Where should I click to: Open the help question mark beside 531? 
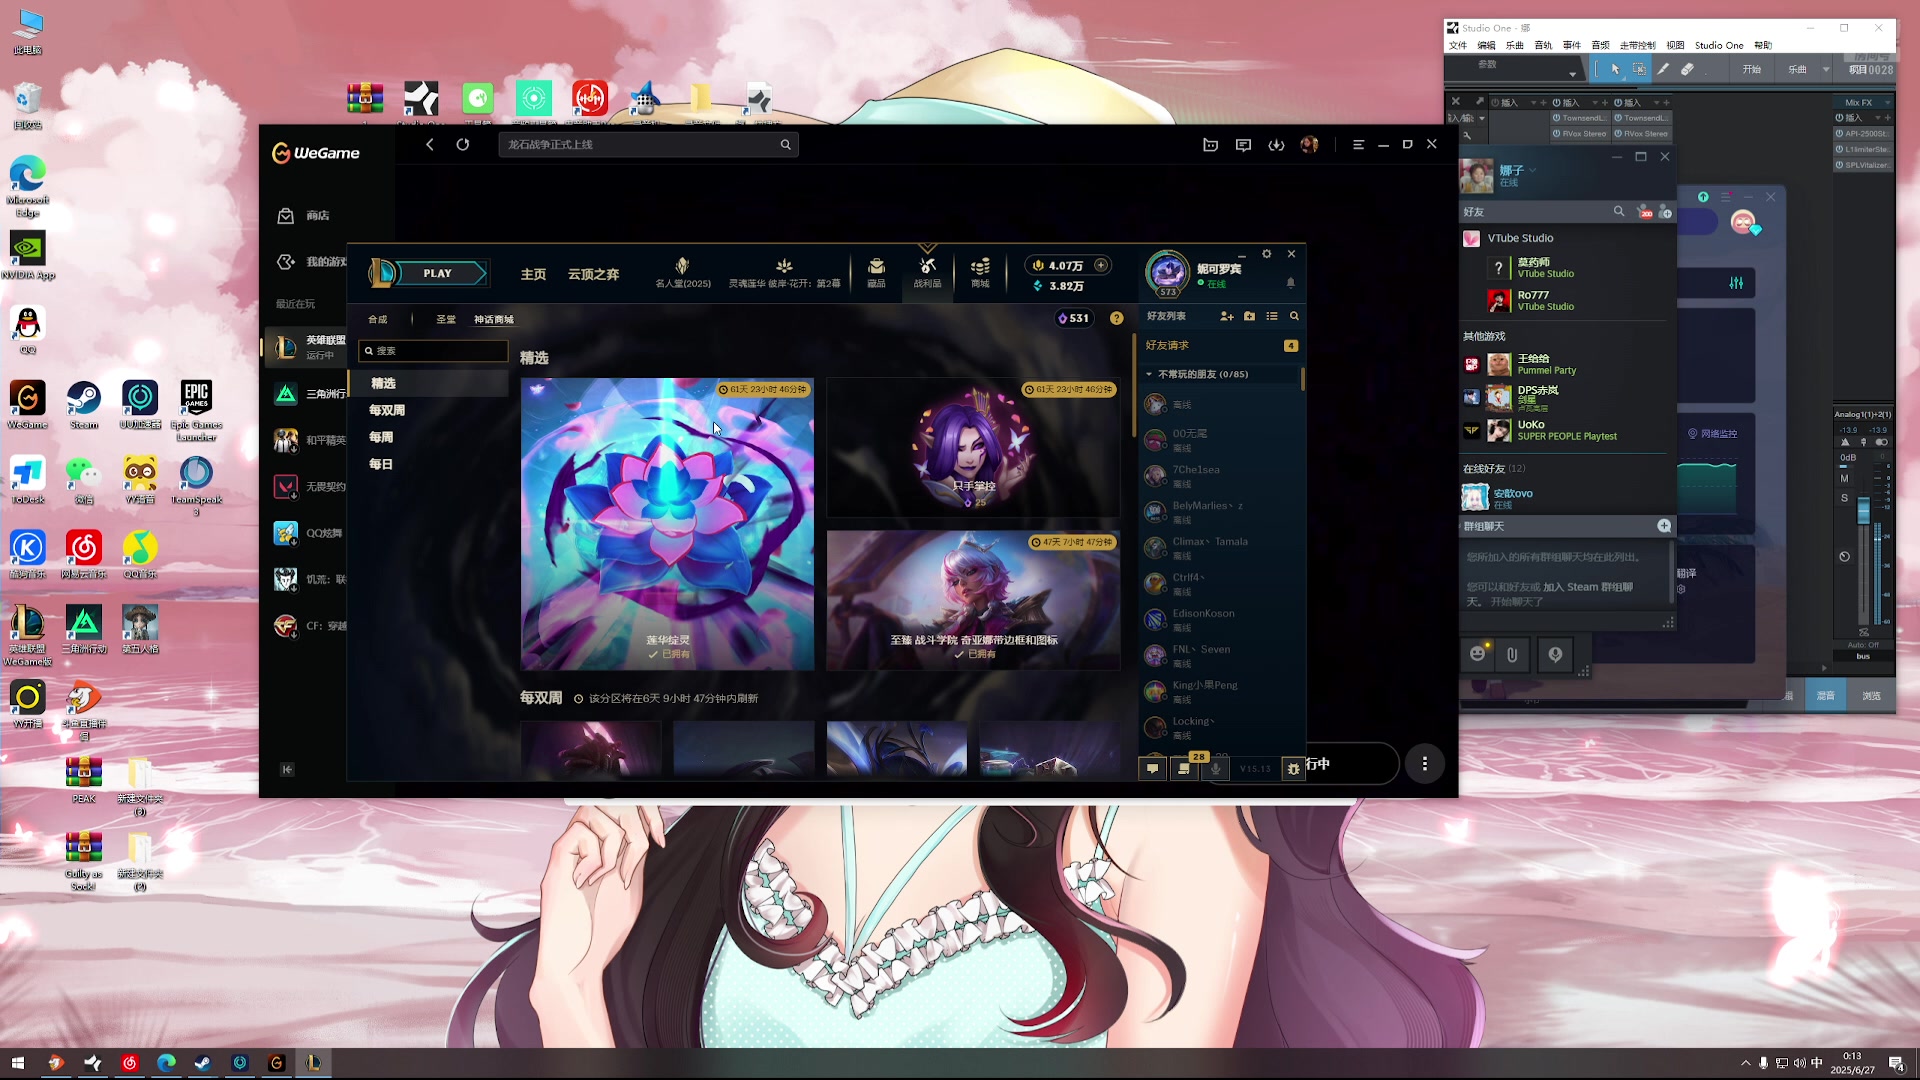1116,318
